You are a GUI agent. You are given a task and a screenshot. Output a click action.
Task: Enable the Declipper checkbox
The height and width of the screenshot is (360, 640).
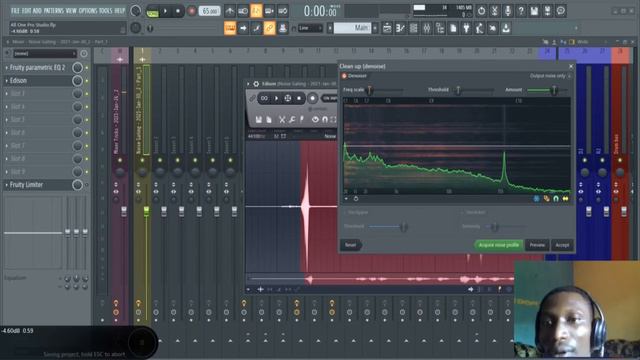pyautogui.click(x=345, y=213)
